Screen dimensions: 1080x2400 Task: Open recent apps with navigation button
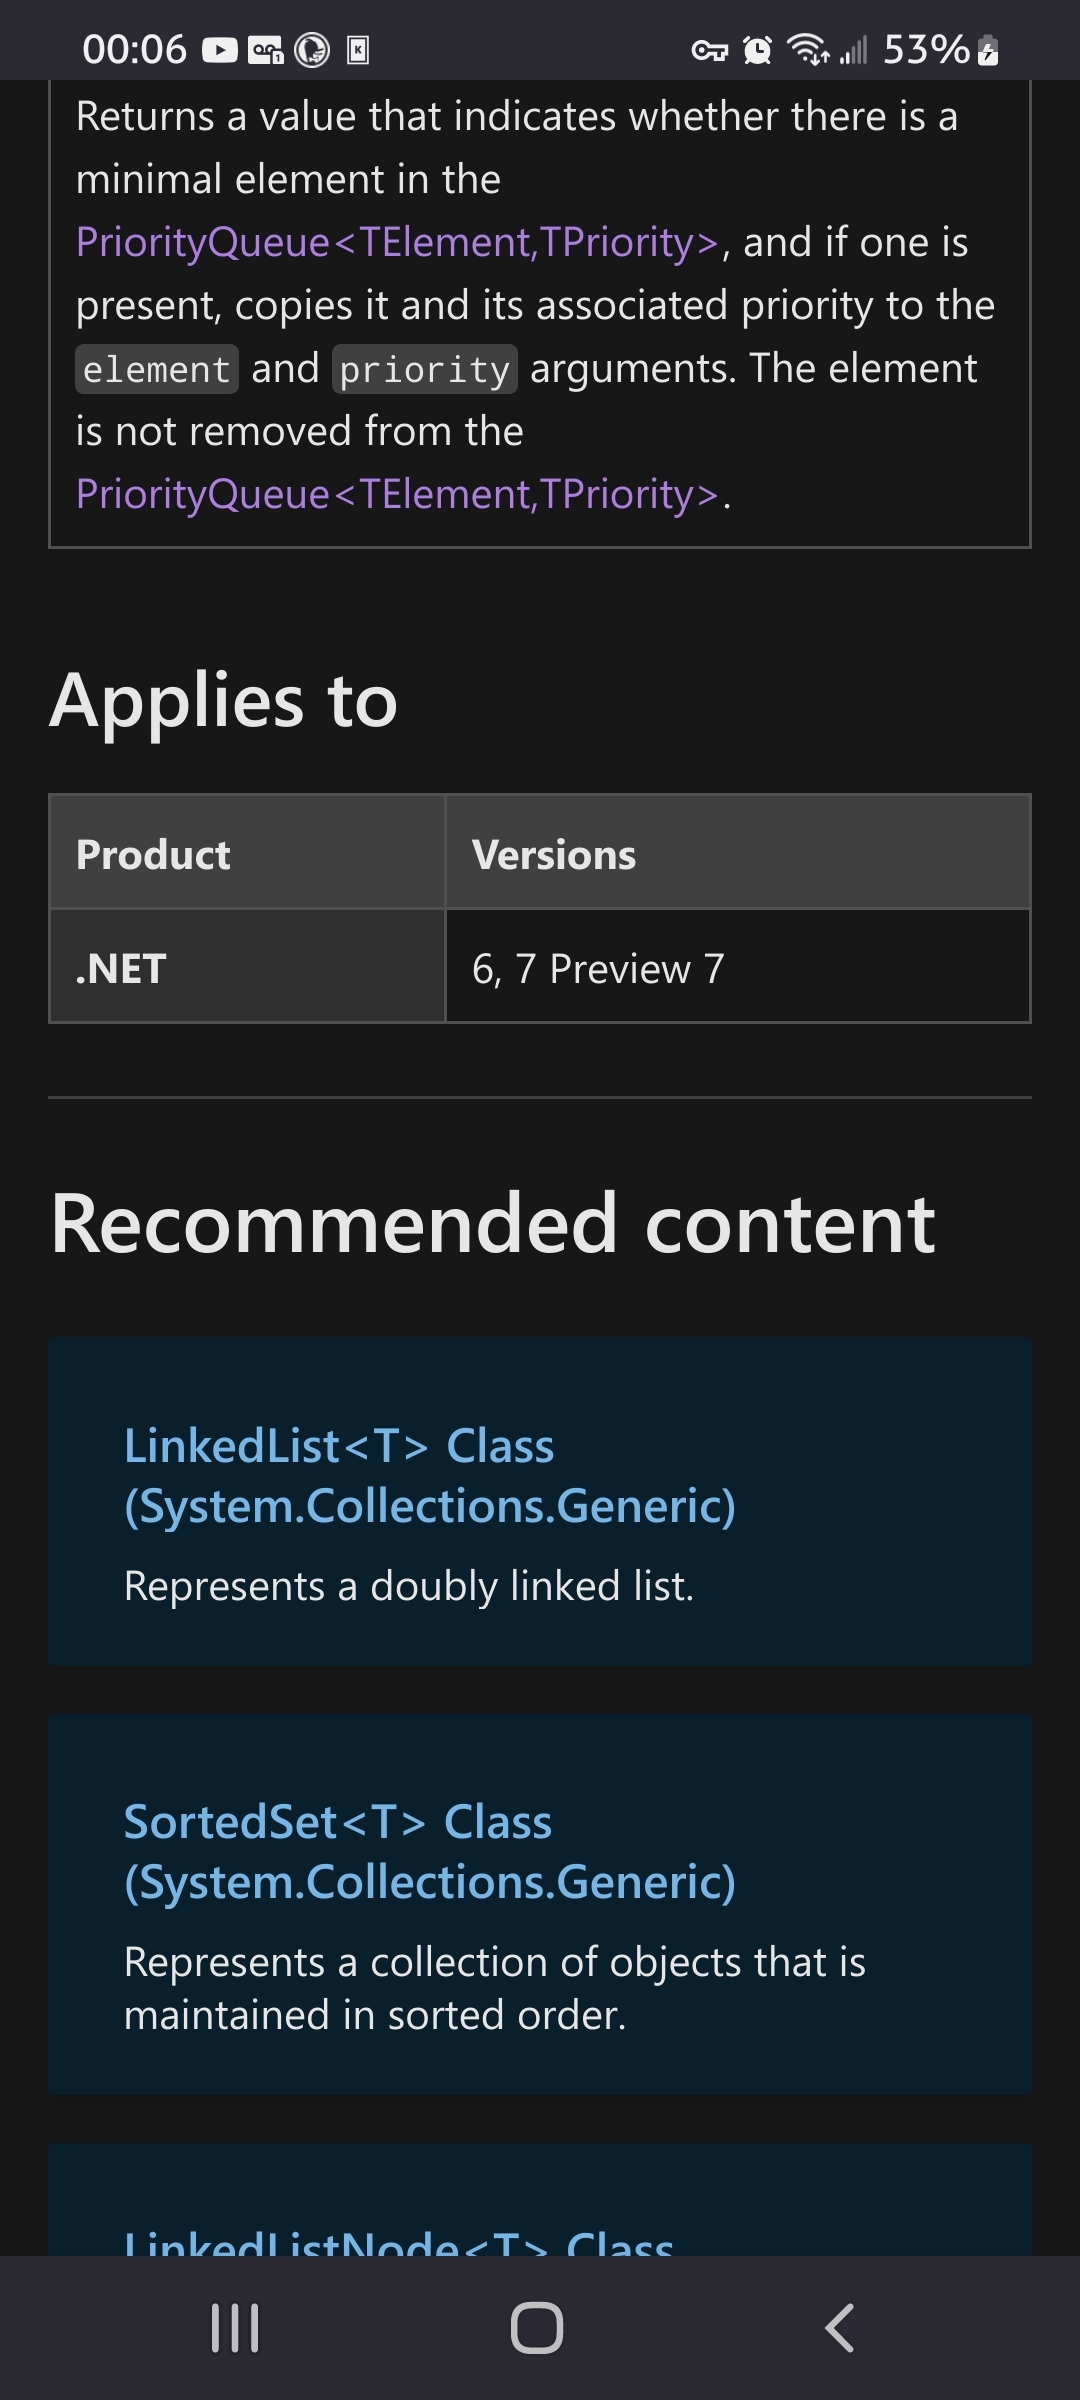coord(235,2328)
